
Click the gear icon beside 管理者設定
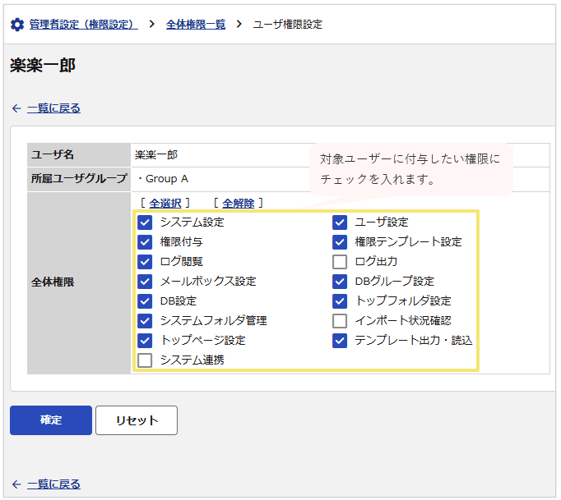click(17, 25)
